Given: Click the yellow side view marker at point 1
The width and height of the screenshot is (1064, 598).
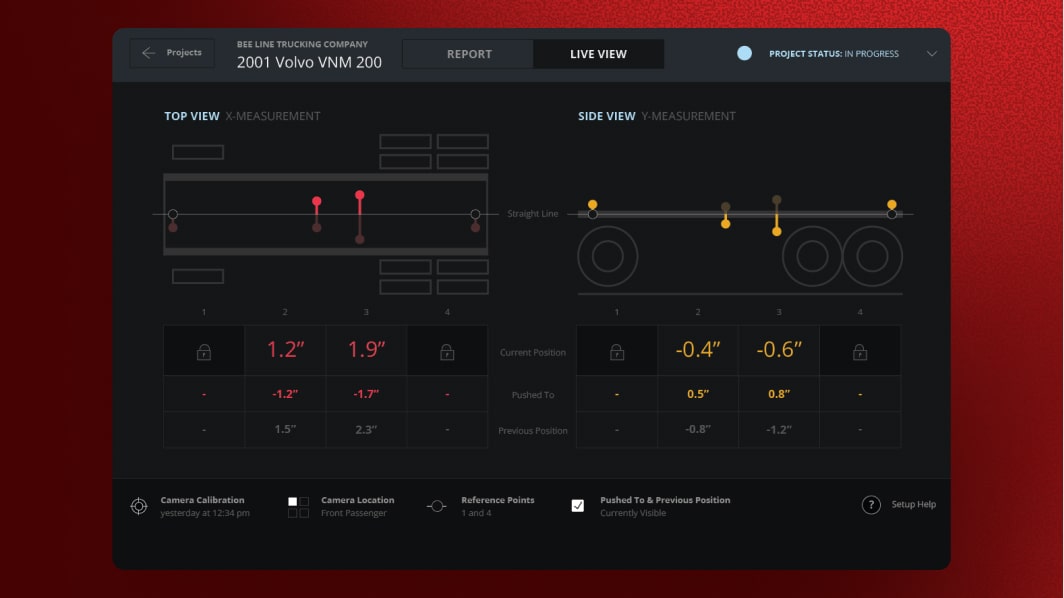Looking at the screenshot, I should click(592, 204).
